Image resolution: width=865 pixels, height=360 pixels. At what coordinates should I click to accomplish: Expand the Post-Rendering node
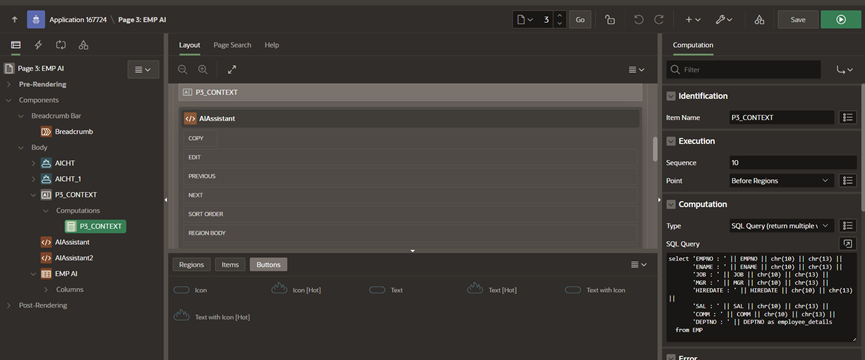click(8, 305)
